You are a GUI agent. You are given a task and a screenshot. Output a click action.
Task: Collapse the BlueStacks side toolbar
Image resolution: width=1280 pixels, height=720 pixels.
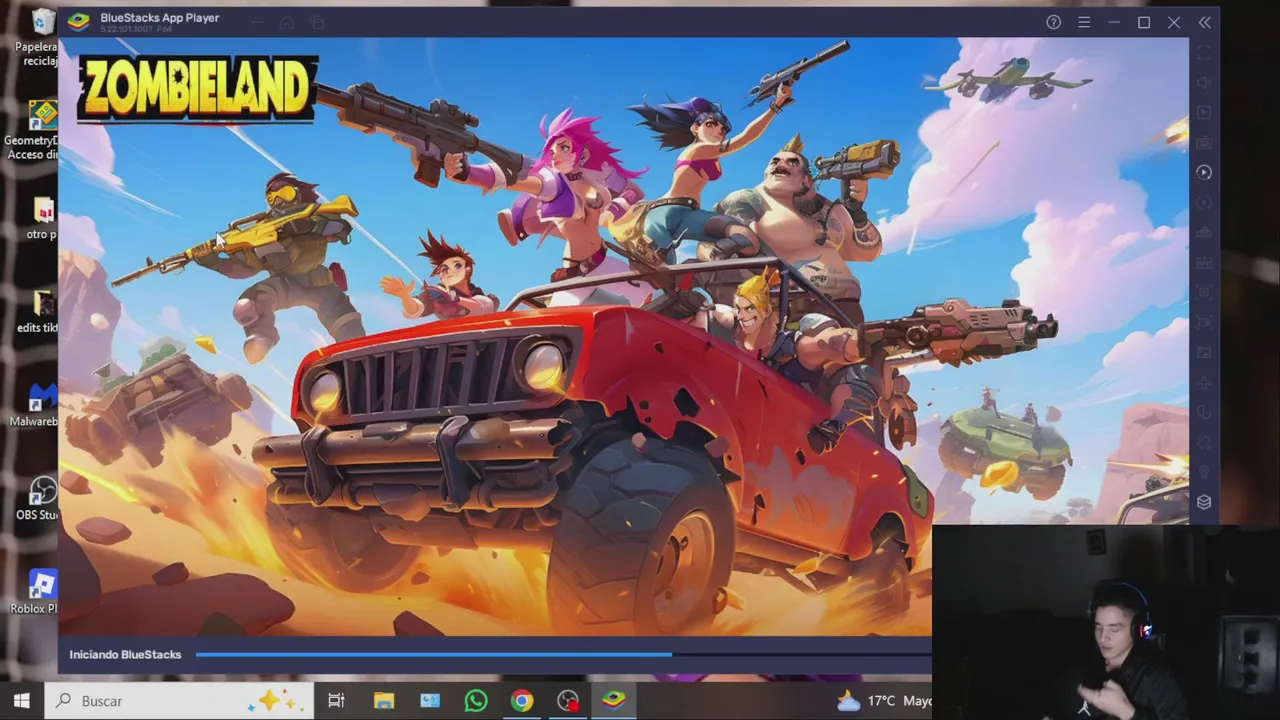click(1205, 22)
